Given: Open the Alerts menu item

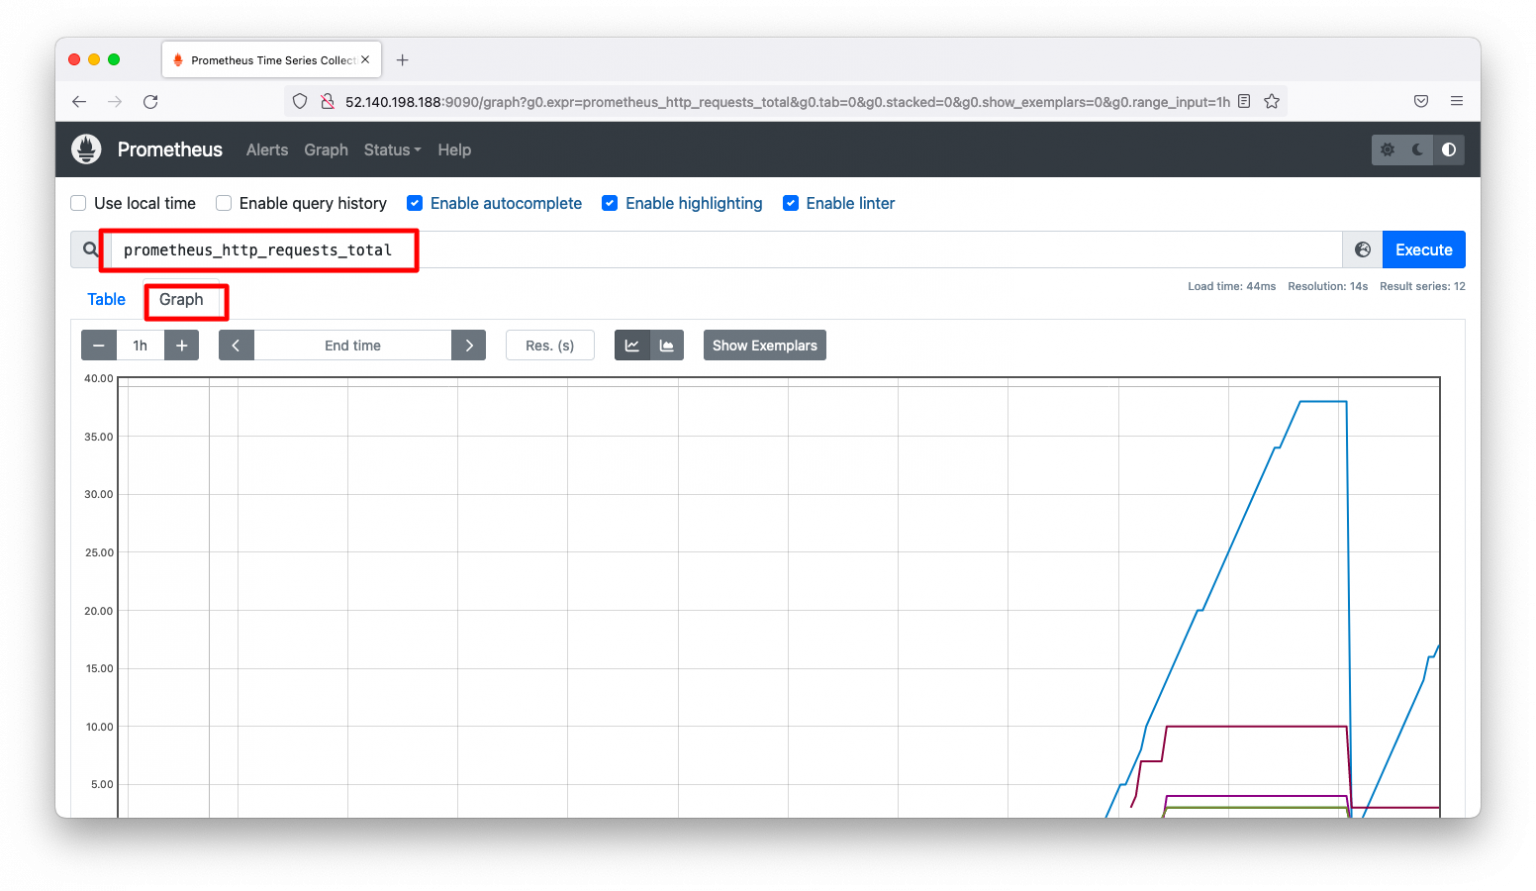Looking at the screenshot, I should 266,149.
